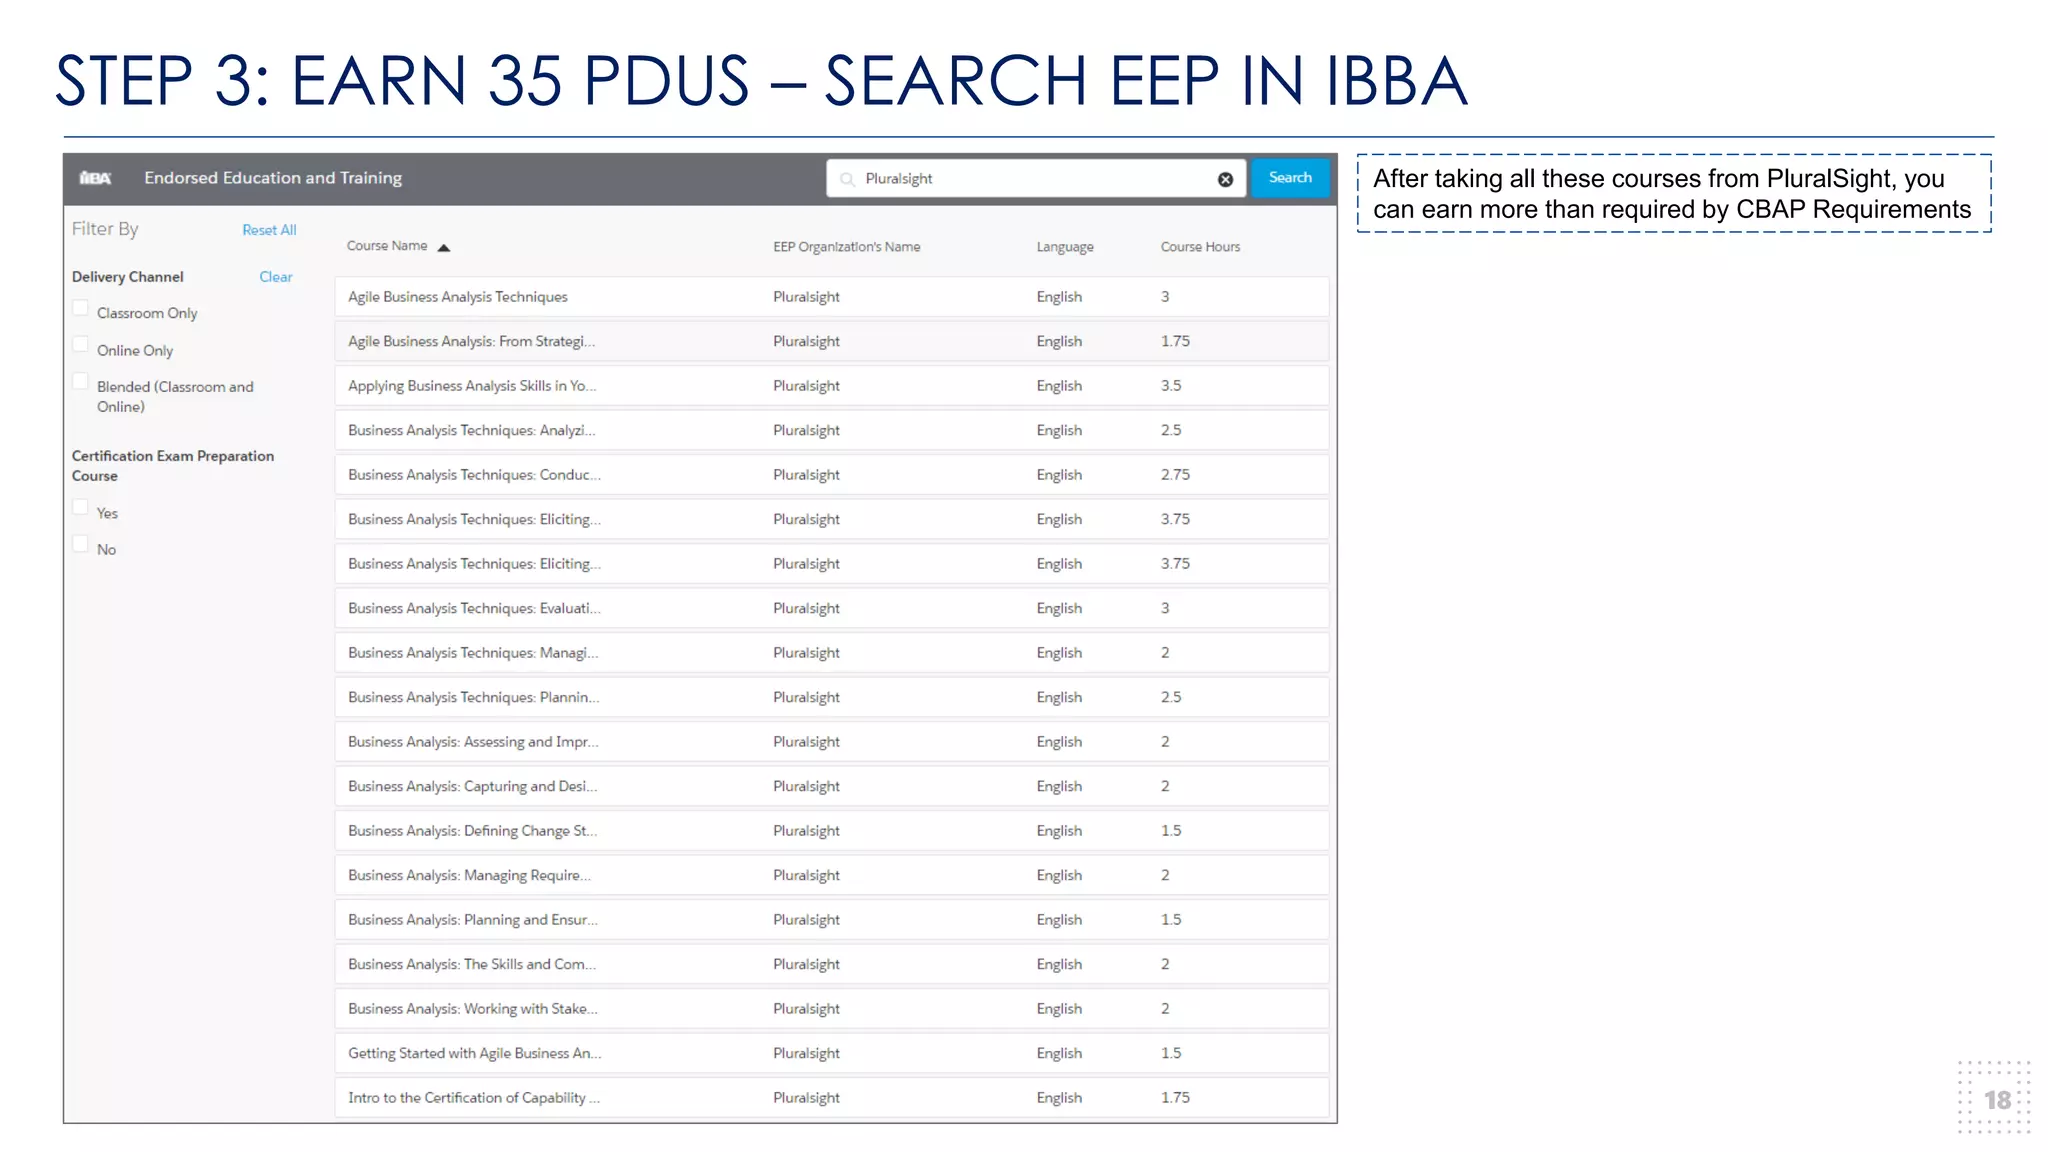Open Intro to the Certification of Capability row
This screenshot has height=1152, width=2048.
pyautogui.click(x=832, y=1098)
